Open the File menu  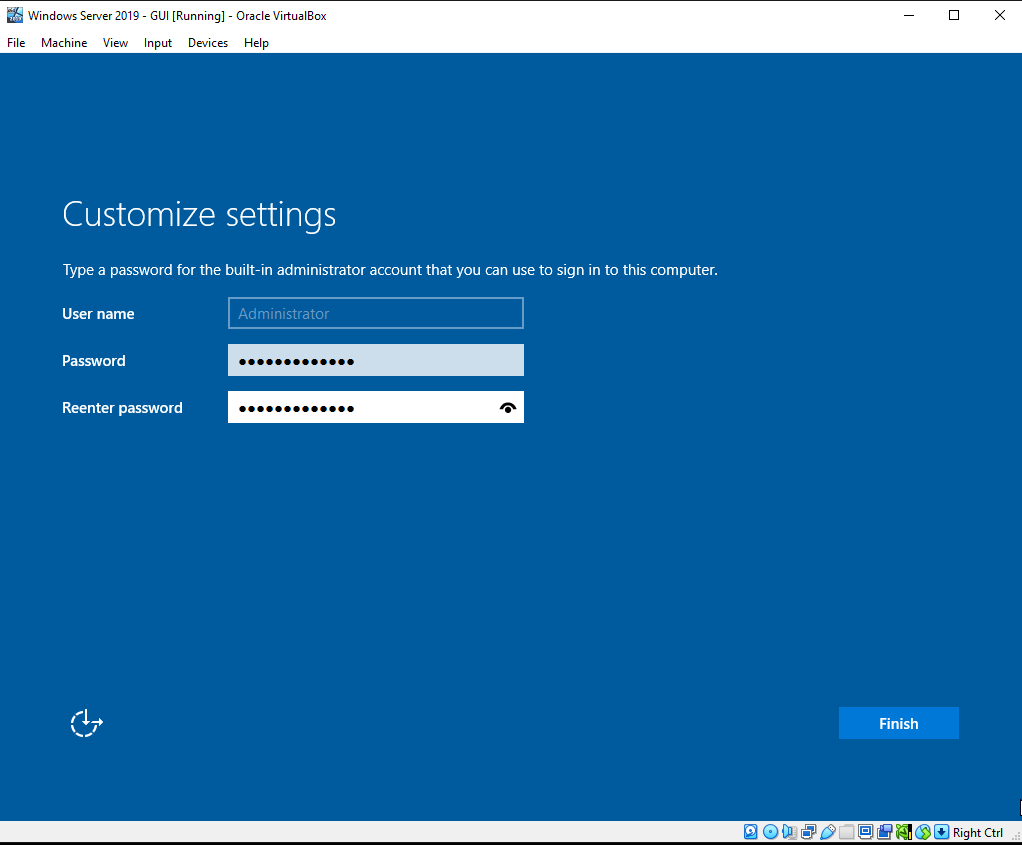click(x=16, y=42)
